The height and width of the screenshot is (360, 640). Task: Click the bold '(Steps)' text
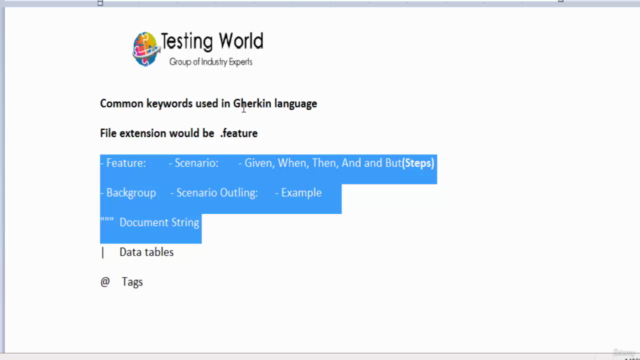(x=418, y=163)
